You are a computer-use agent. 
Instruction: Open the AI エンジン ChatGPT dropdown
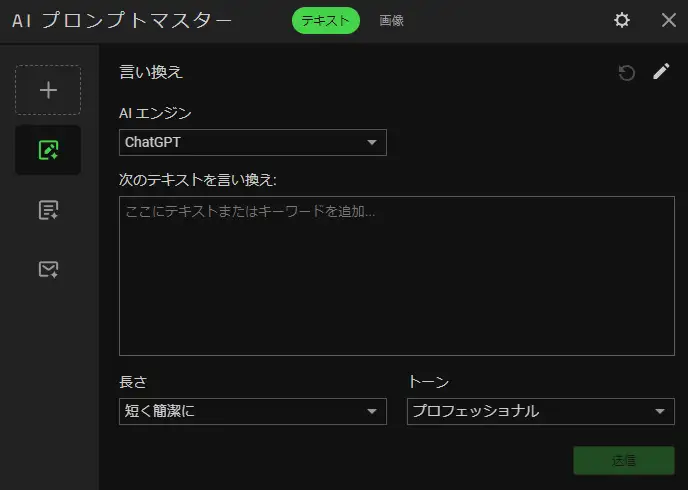click(x=253, y=142)
